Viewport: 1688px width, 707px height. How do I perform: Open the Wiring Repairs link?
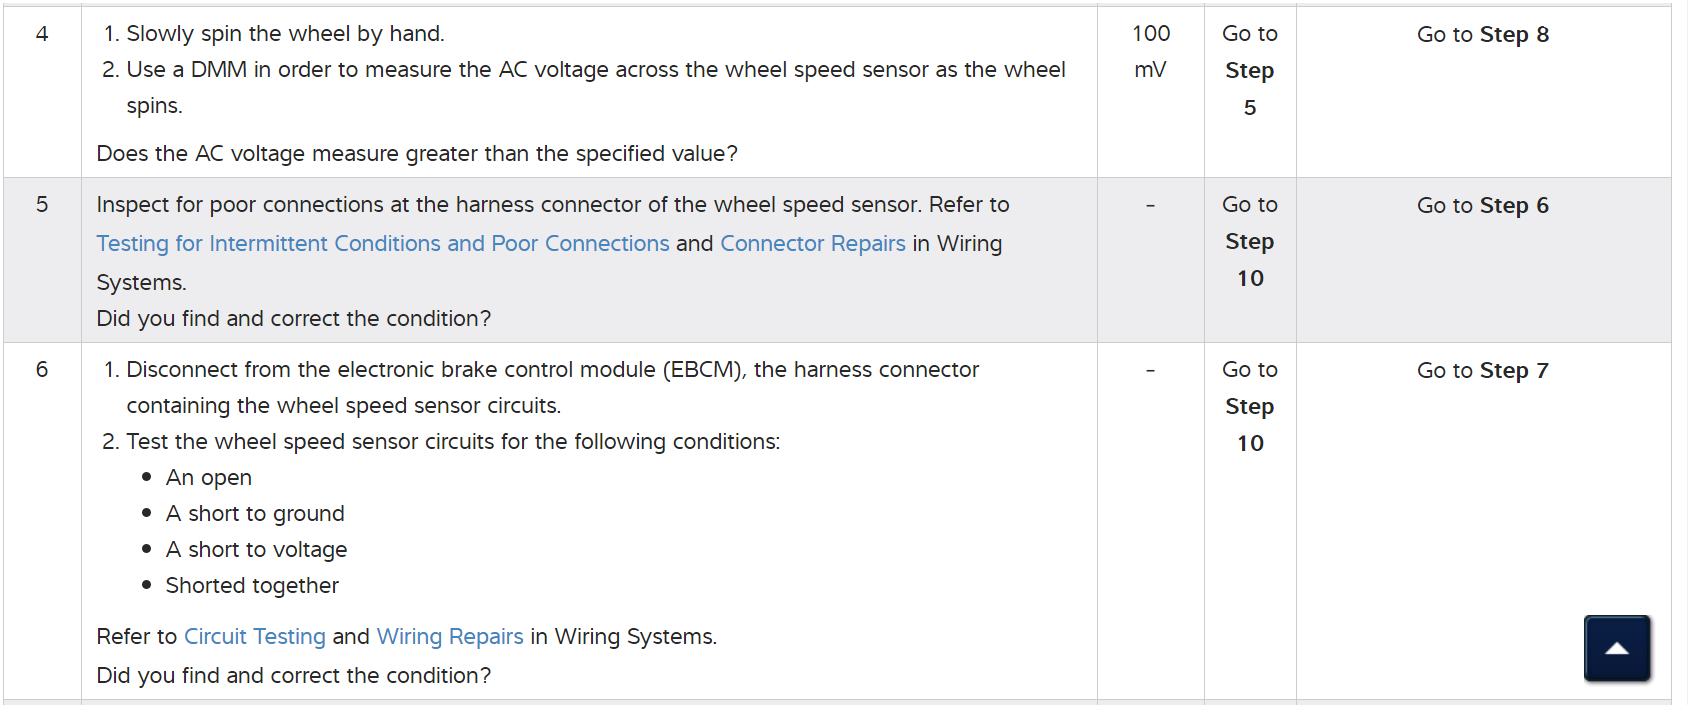pos(449,637)
